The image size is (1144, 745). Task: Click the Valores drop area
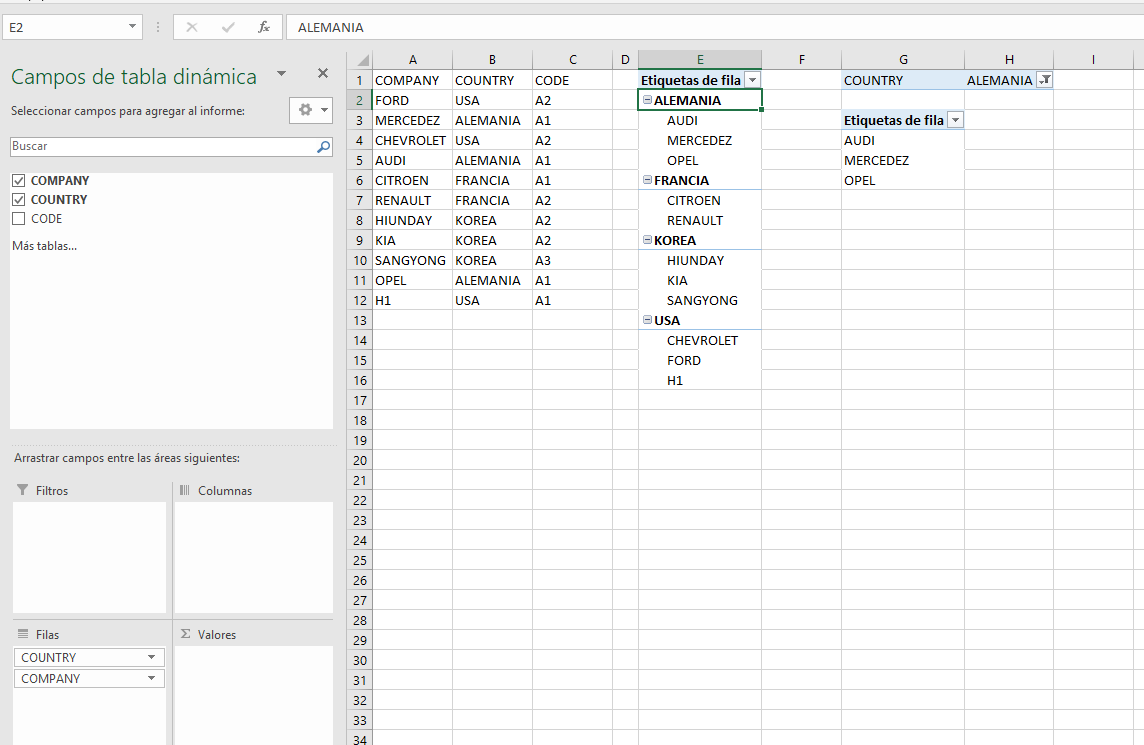coord(254,695)
